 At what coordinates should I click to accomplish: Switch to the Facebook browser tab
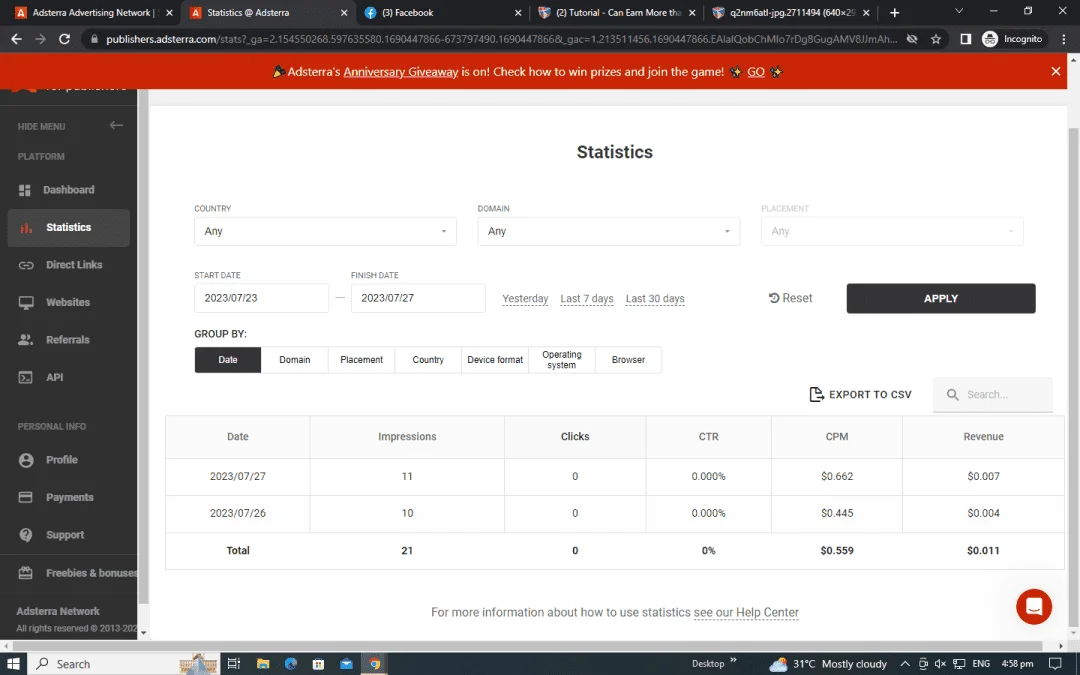pos(441,12)
